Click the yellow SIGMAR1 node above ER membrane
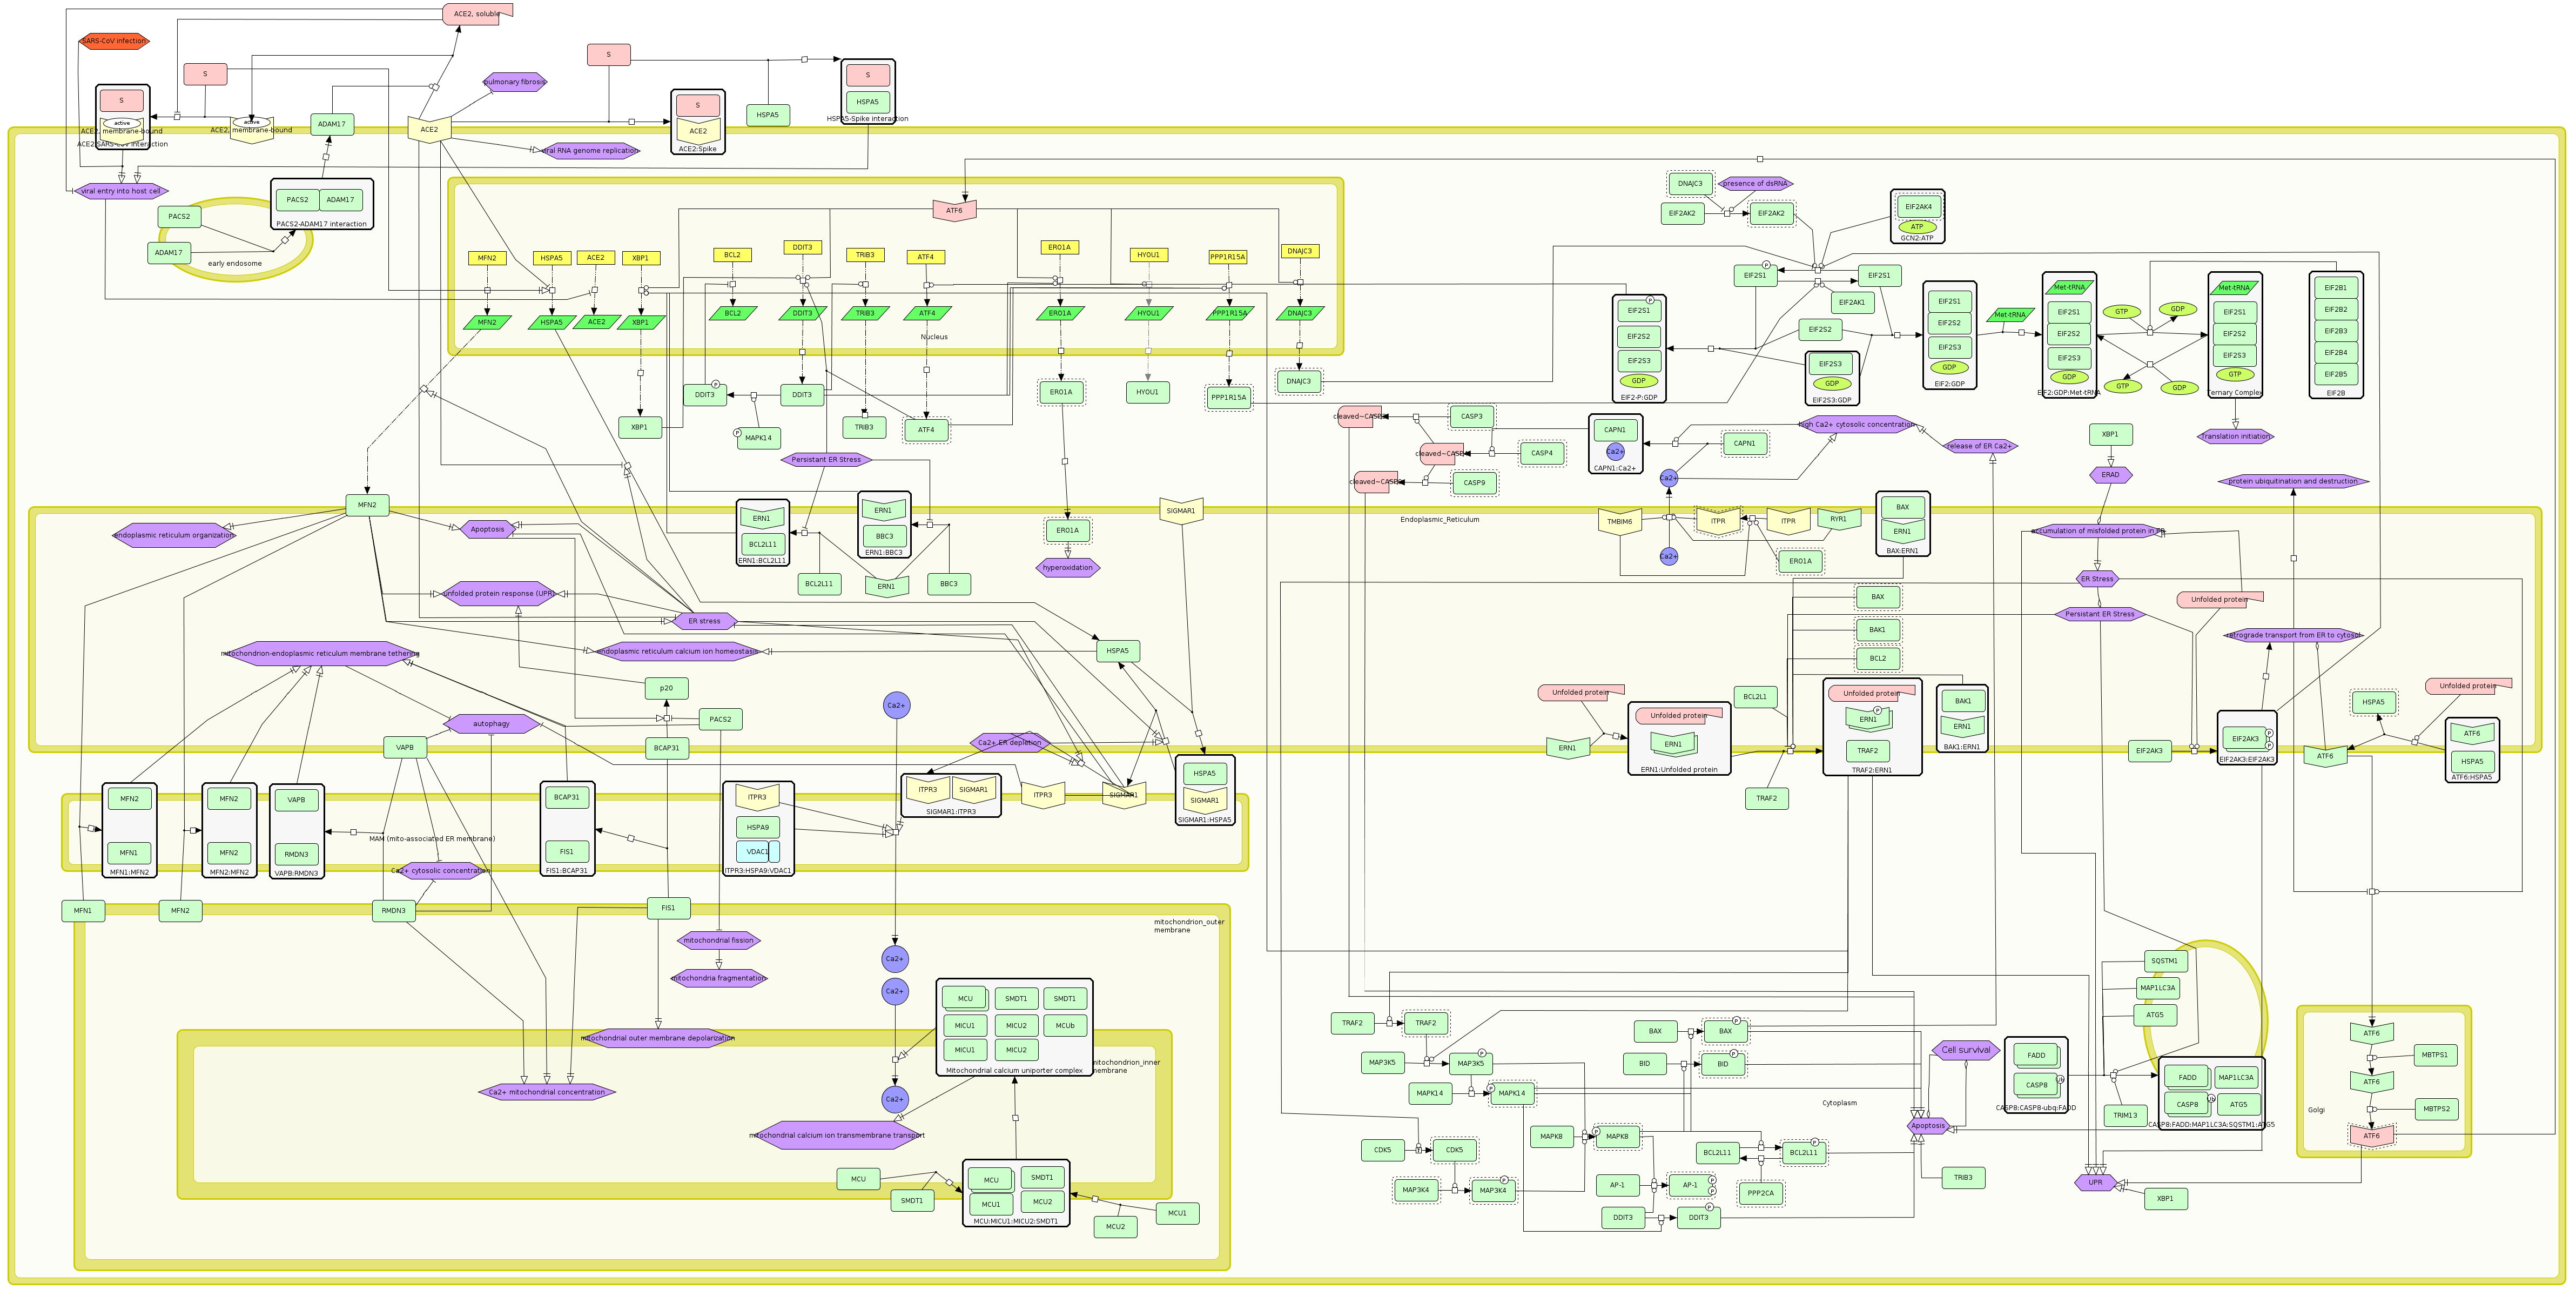The height and width of the screenshot is (1290, 2576). pos(1181,511)
